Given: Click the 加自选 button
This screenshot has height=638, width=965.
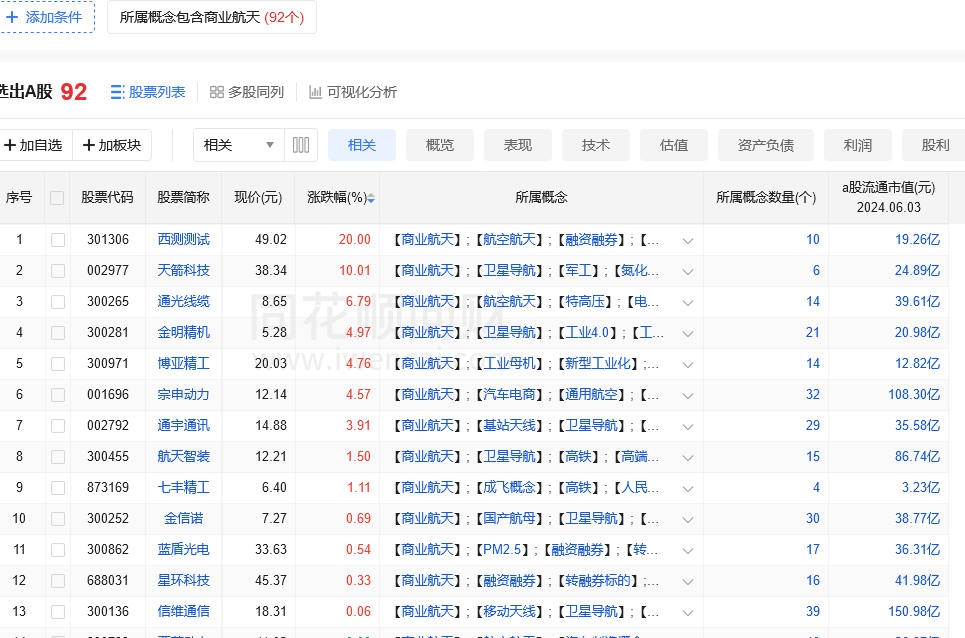Looking at the screenshot, I should tap(34, 145).
